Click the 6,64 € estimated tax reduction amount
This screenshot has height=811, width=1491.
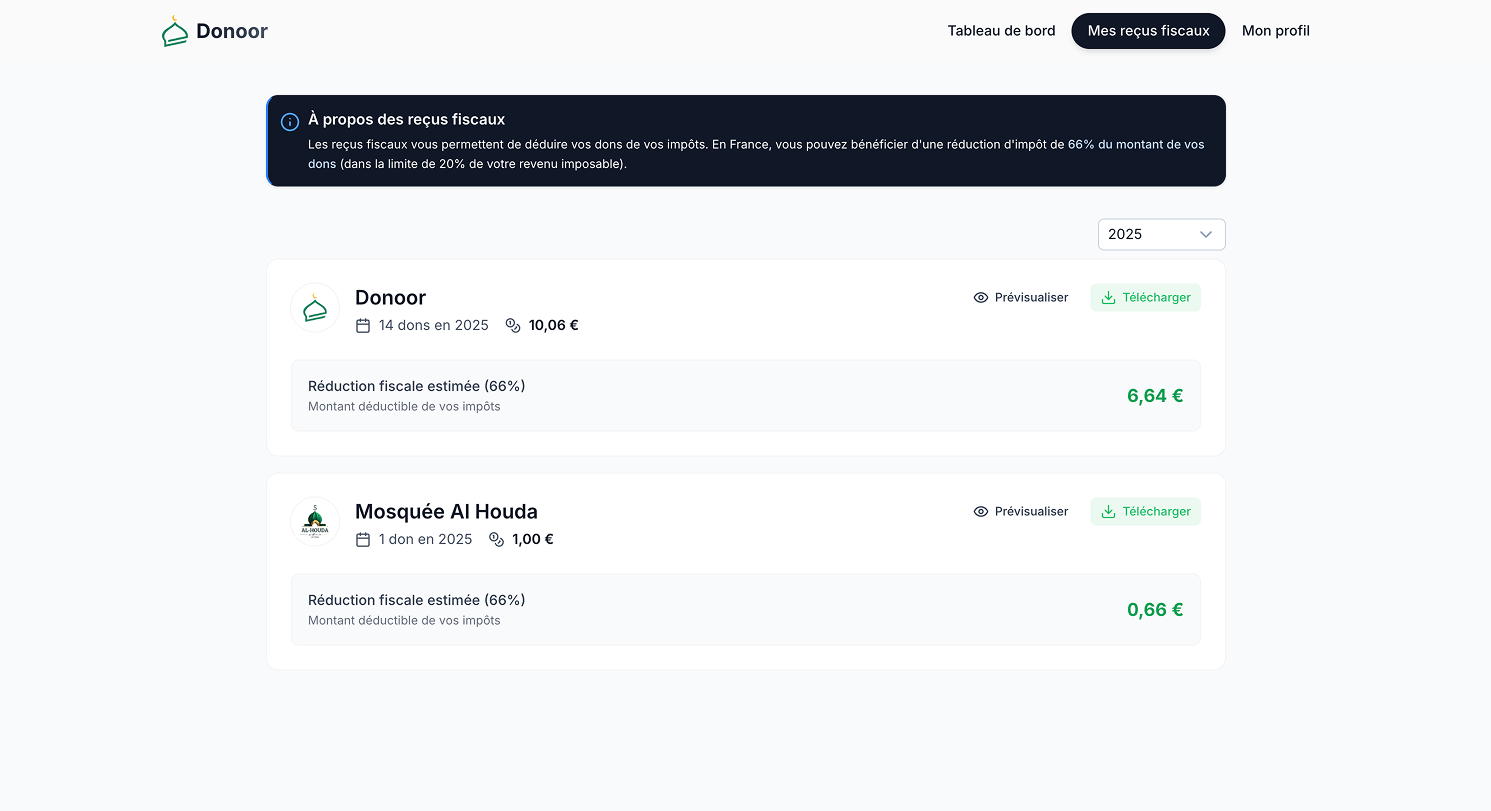1155,396
